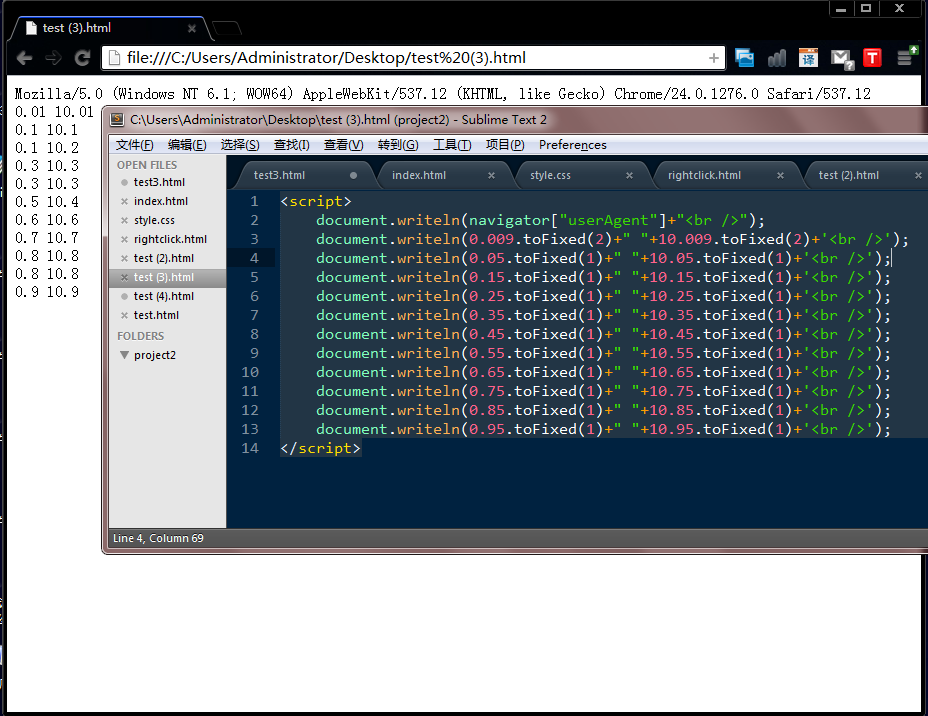The width and height of the screenshot is (928, 716).
Task: Click line number 1 in gutter
Action: point(254,201)
